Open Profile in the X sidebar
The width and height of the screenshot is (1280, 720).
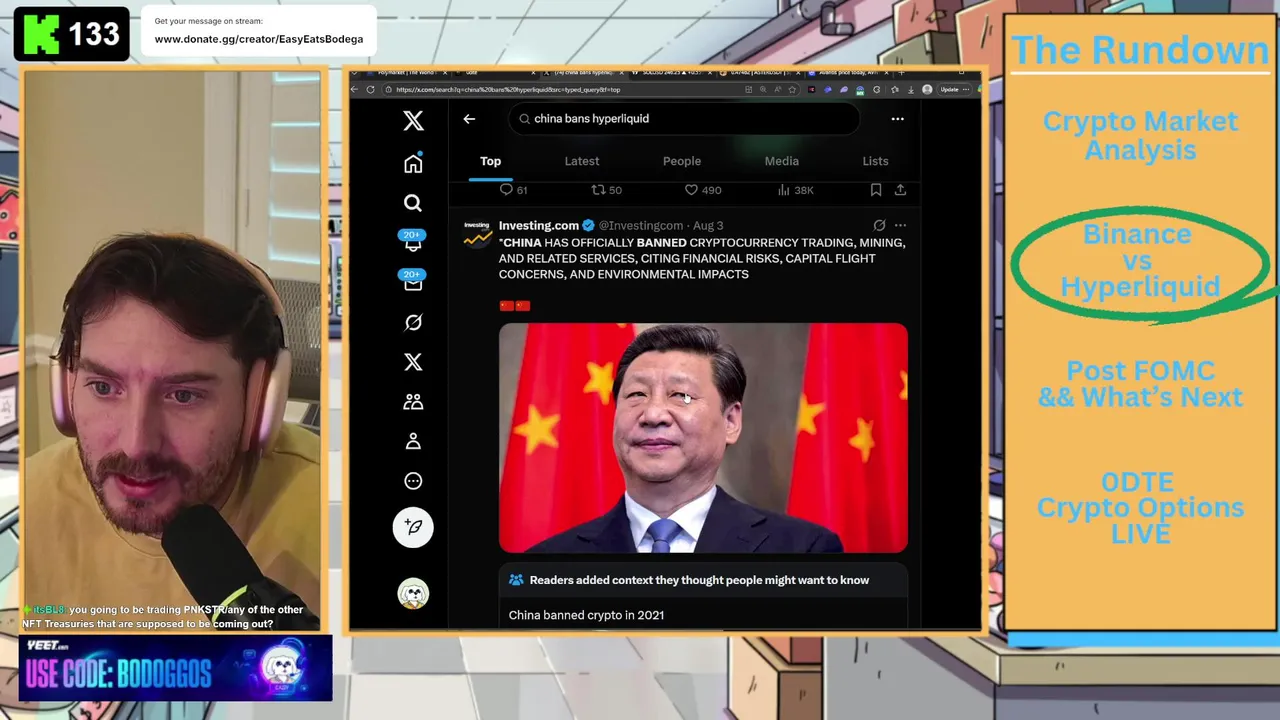click(413, 441)
